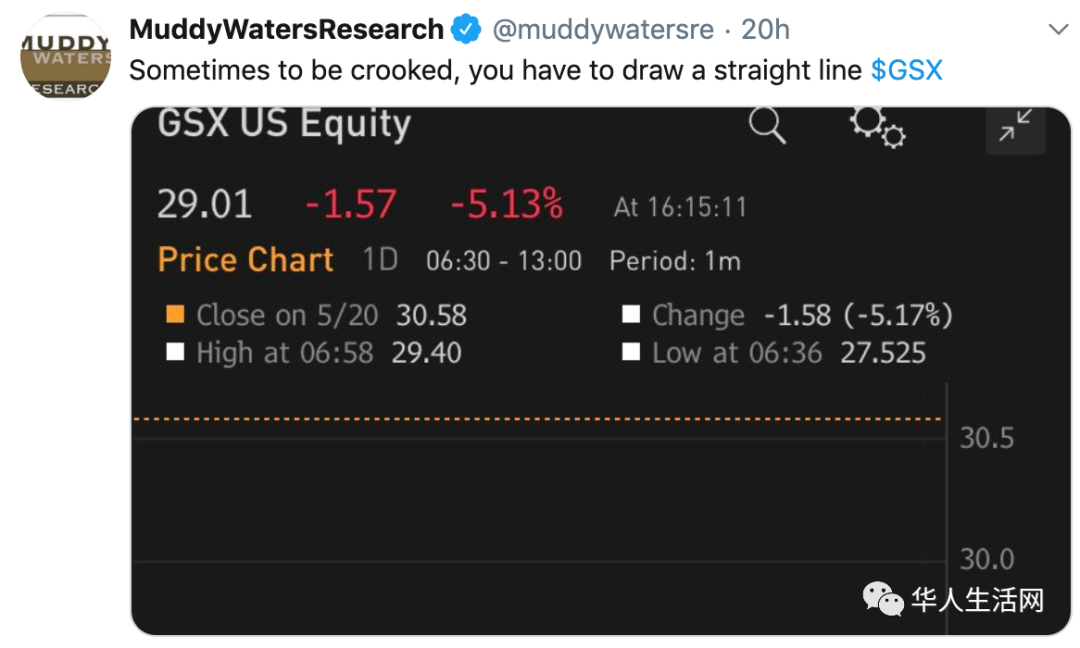Open the MuddyWaters profile avatar

(65, 56)
